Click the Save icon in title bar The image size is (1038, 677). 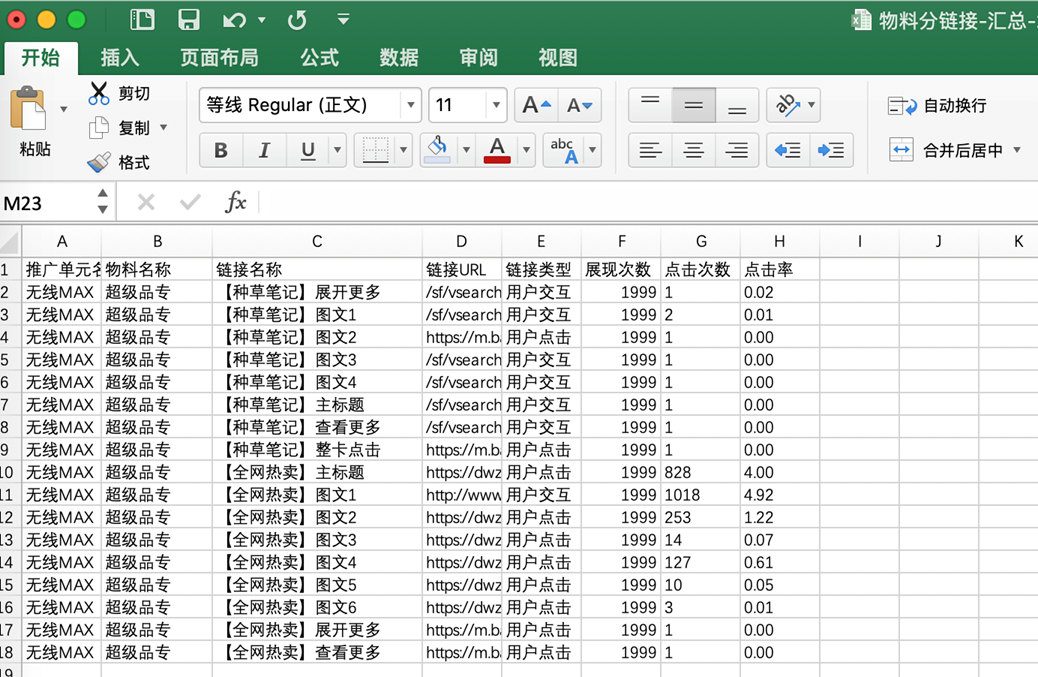click(188, 19)
